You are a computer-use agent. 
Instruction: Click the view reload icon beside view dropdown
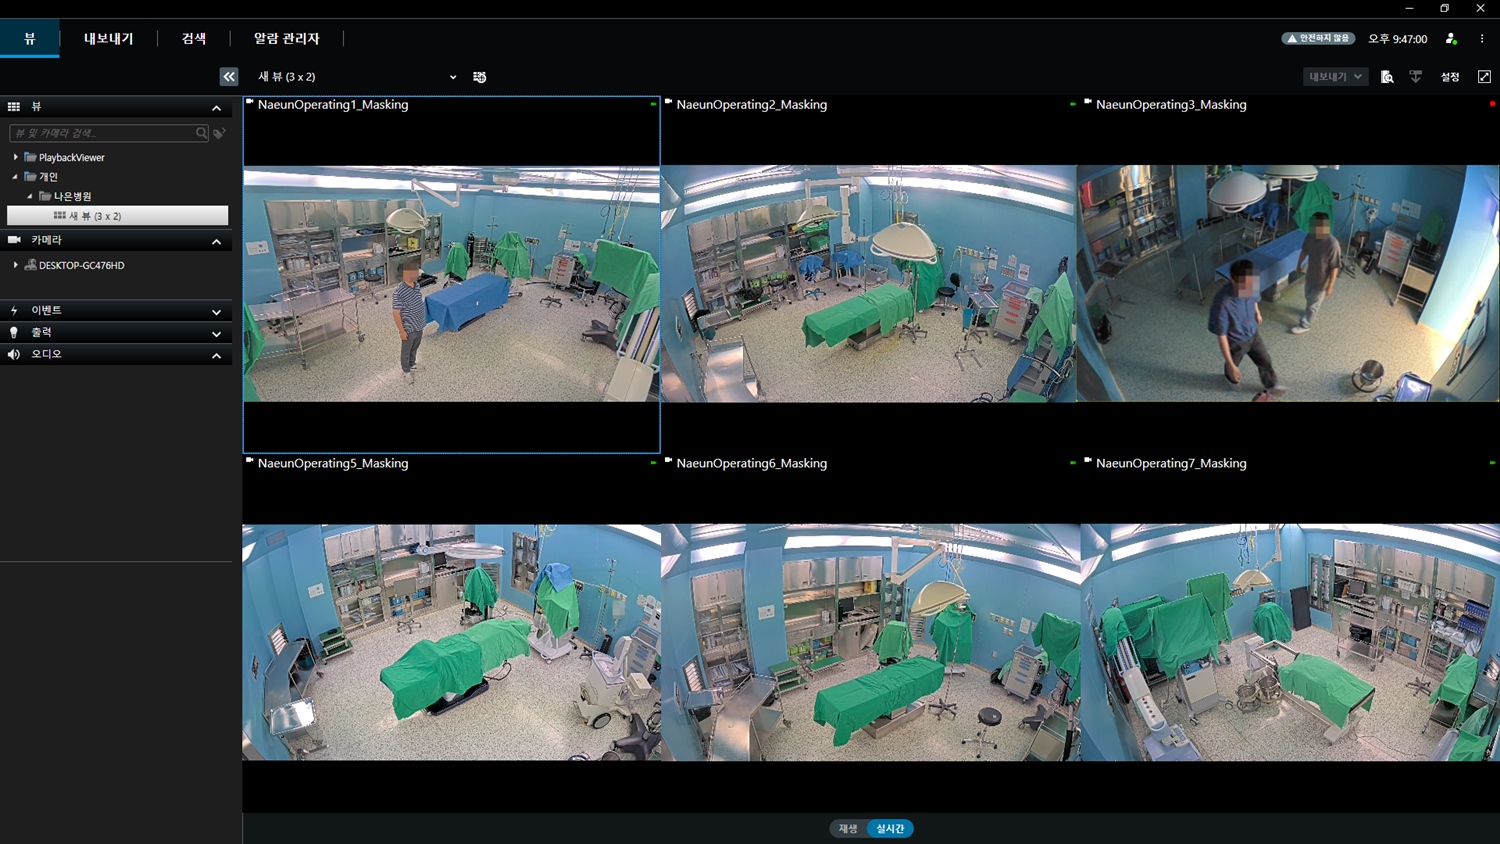480,77
